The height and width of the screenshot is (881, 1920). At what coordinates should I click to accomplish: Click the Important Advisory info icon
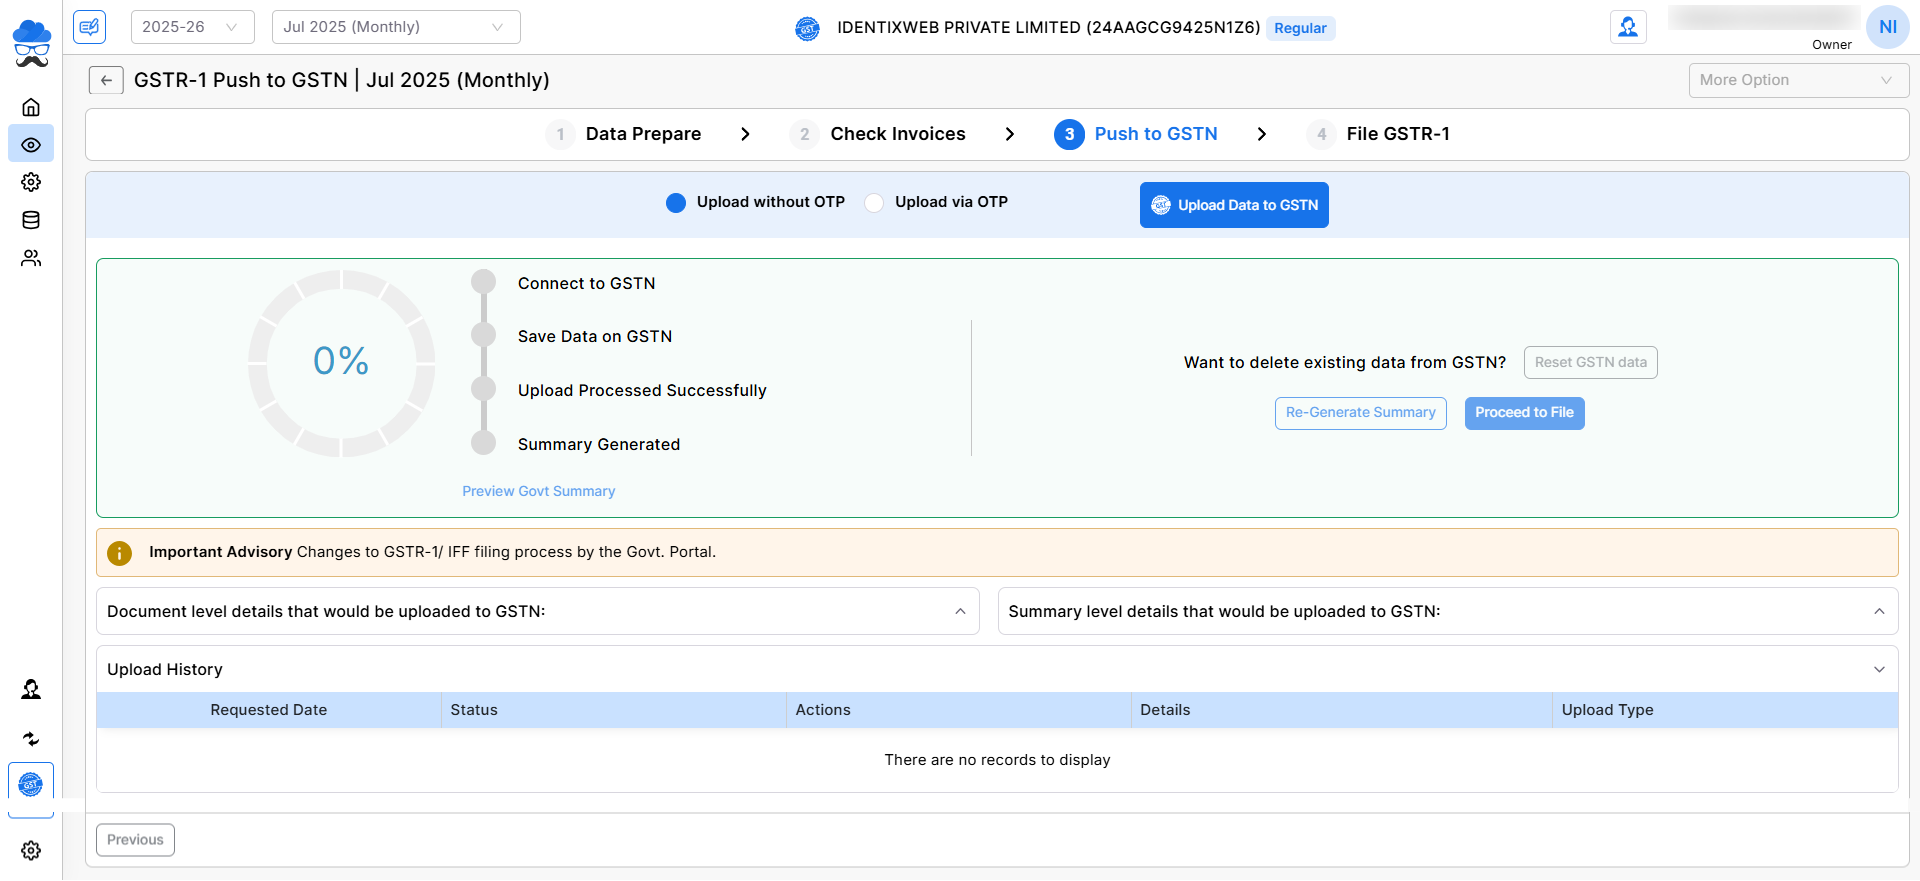click(x=119, y=553)
